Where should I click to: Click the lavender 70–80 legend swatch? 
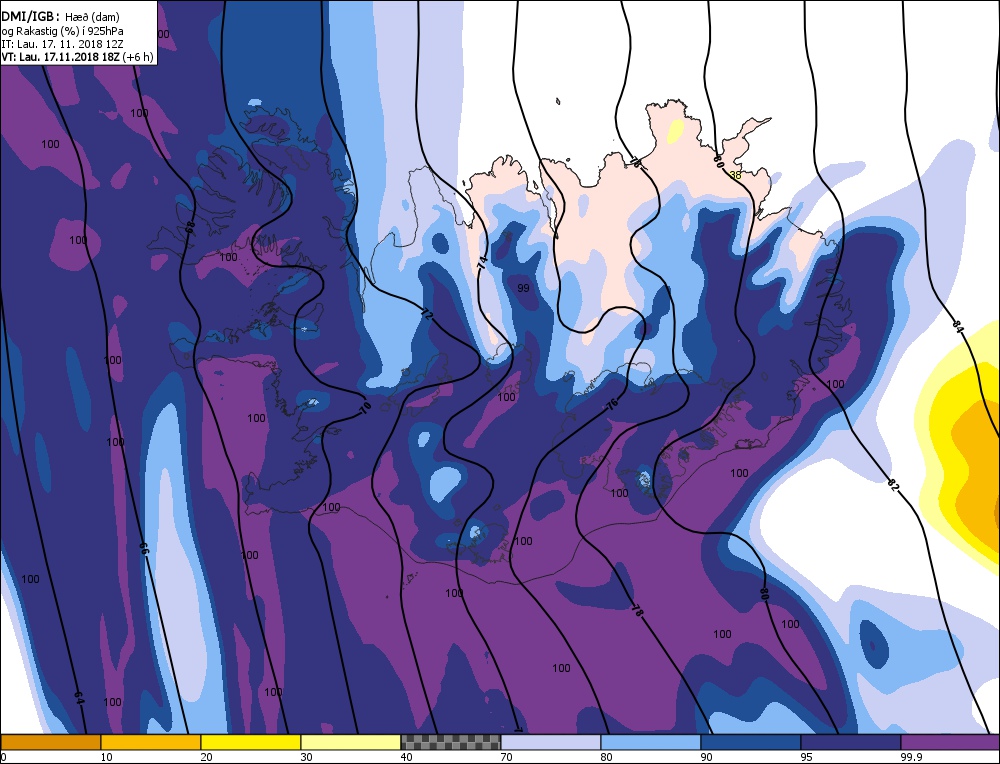(x=551, y=742)
